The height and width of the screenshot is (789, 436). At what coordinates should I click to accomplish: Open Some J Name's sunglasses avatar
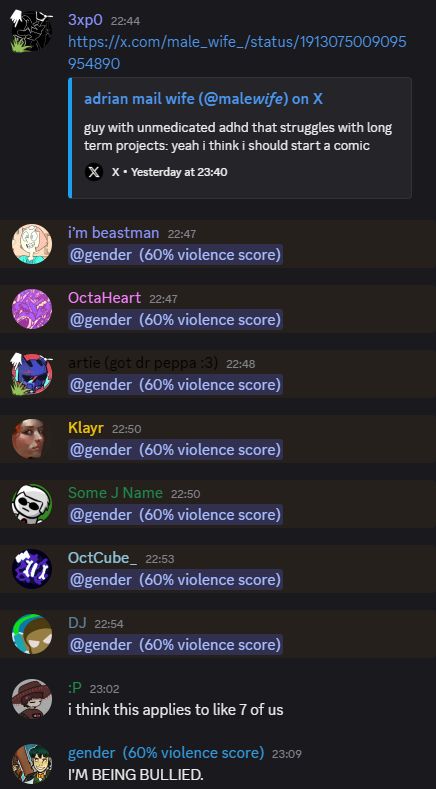[x=32, y=504]
